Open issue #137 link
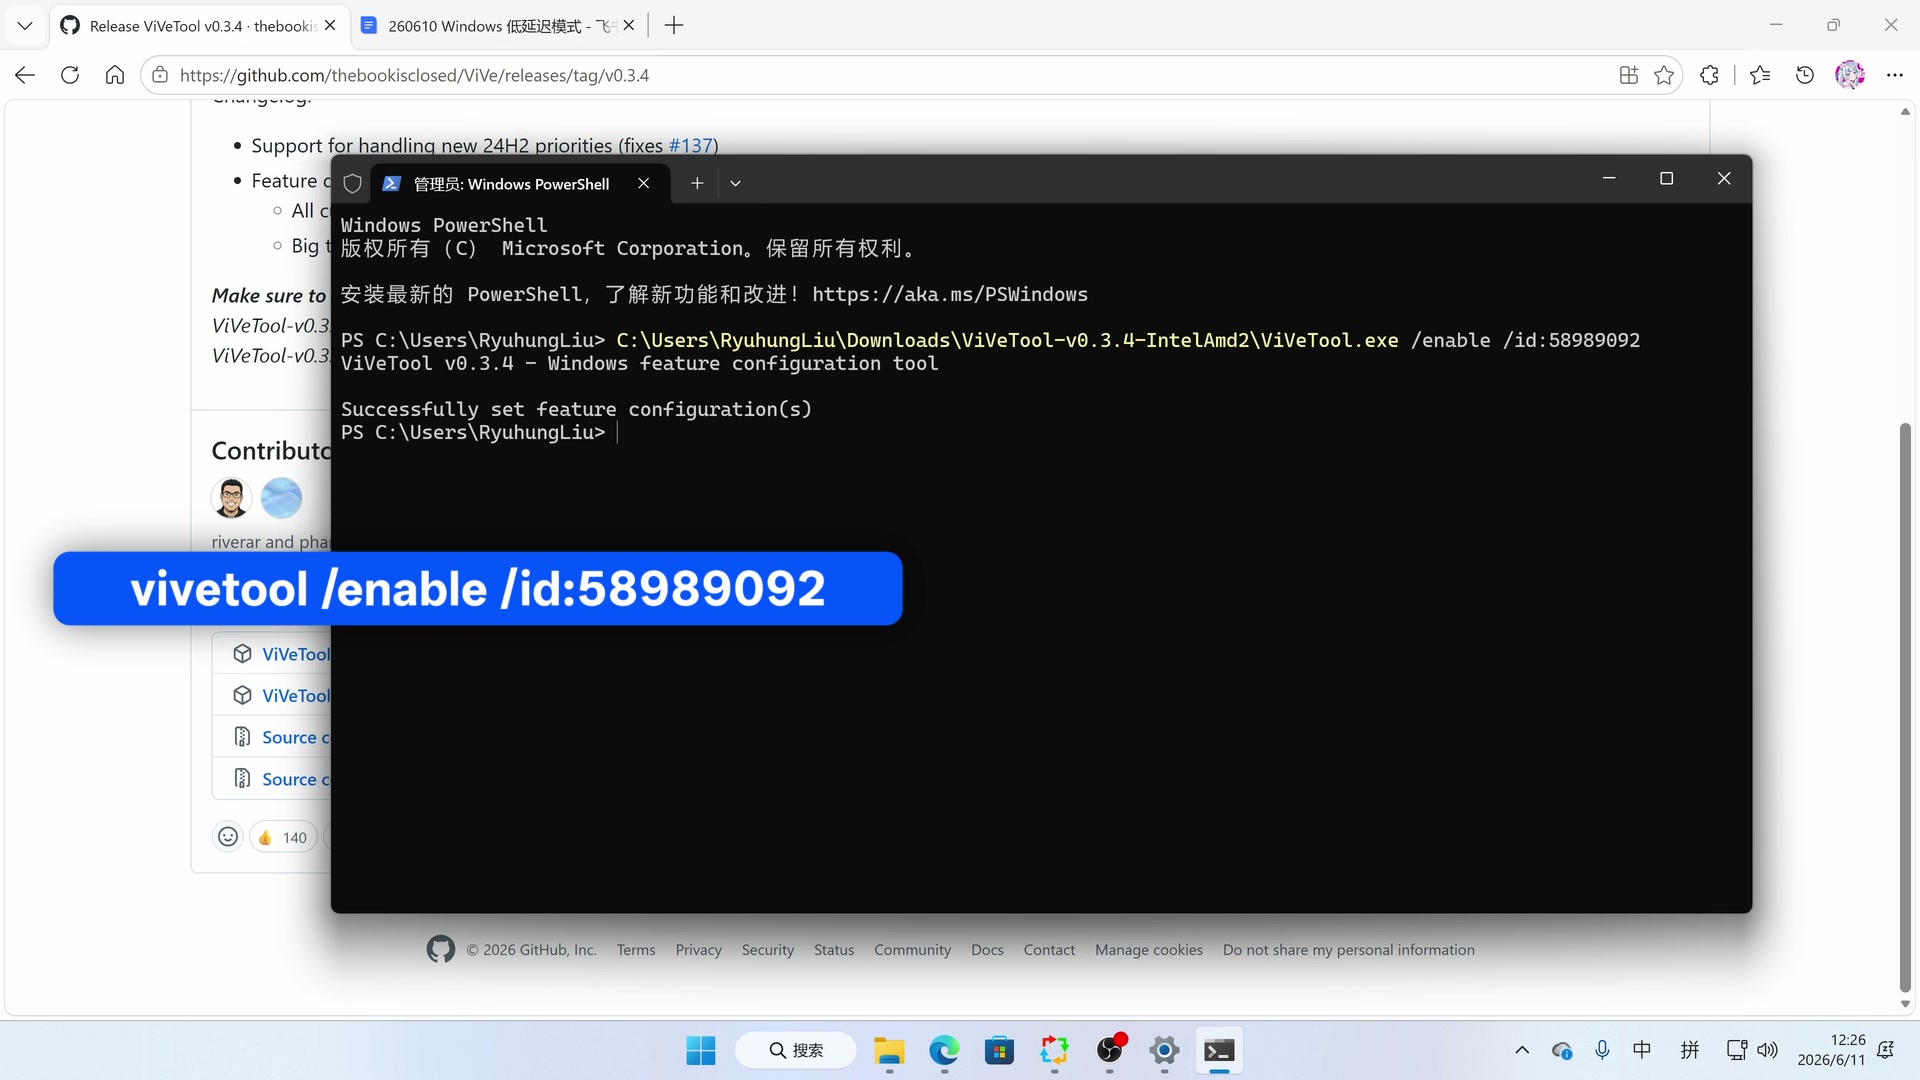 click(690, 145)
